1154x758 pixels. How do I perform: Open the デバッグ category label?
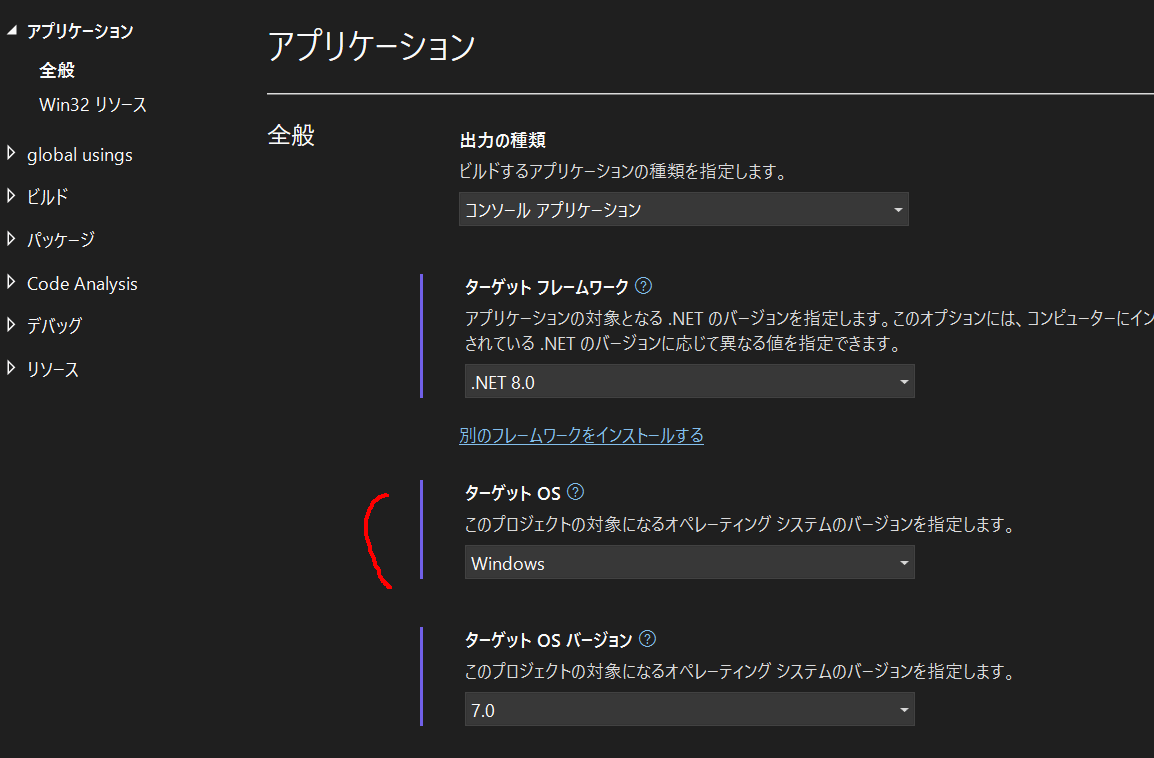[x=54, y=325]
